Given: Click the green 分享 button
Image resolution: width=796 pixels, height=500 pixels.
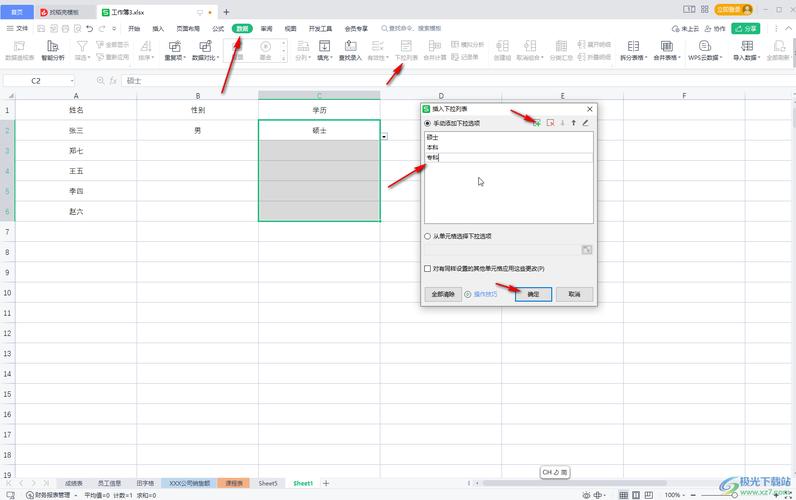Looking at the screenshot, I should (746, 28).
